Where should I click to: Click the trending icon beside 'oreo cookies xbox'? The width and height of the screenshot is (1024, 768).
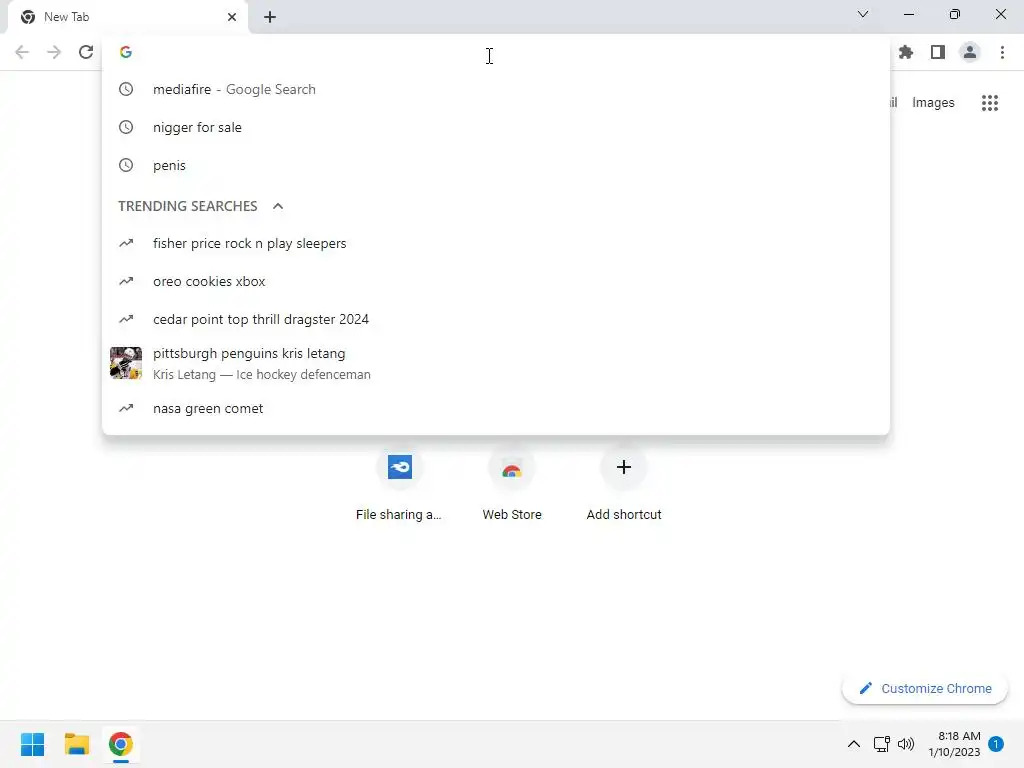pyautogui.click(x=126, y=281)
